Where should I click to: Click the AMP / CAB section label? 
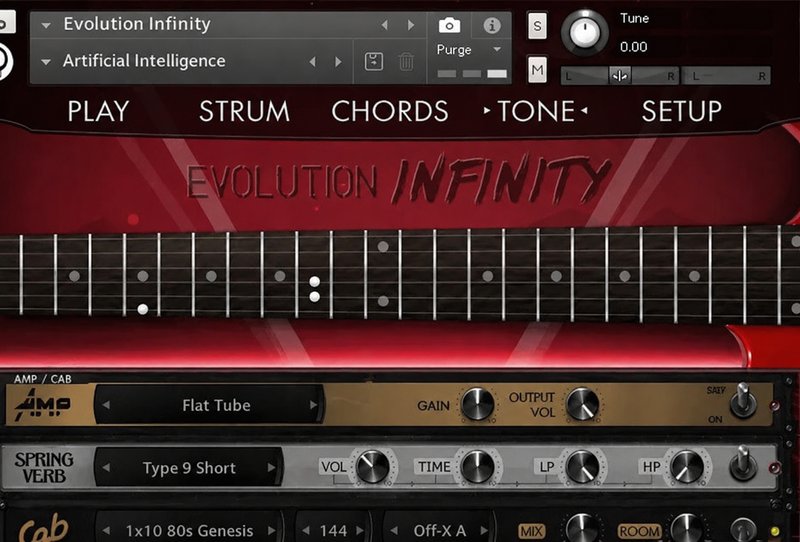(x=42, y=379)
